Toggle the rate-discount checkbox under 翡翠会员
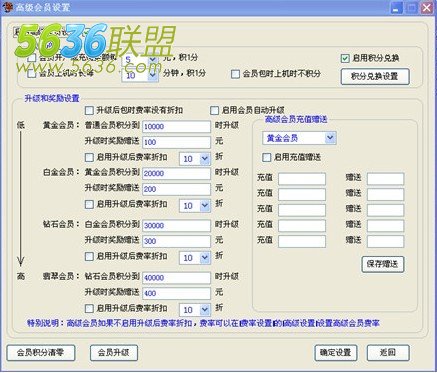 89,308
